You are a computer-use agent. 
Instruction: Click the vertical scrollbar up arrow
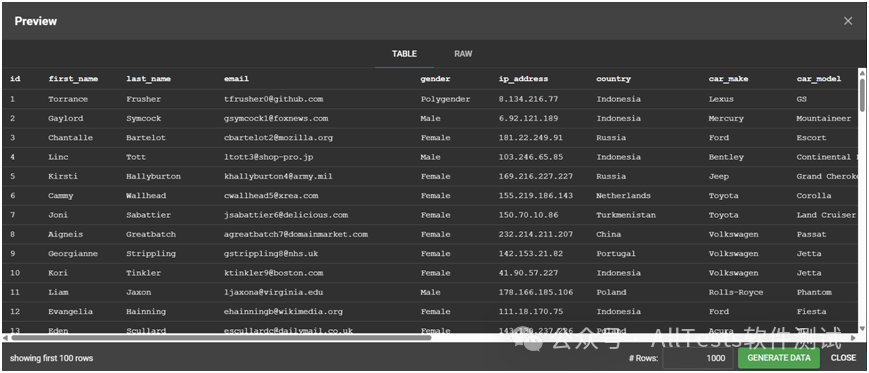(862, 72)
